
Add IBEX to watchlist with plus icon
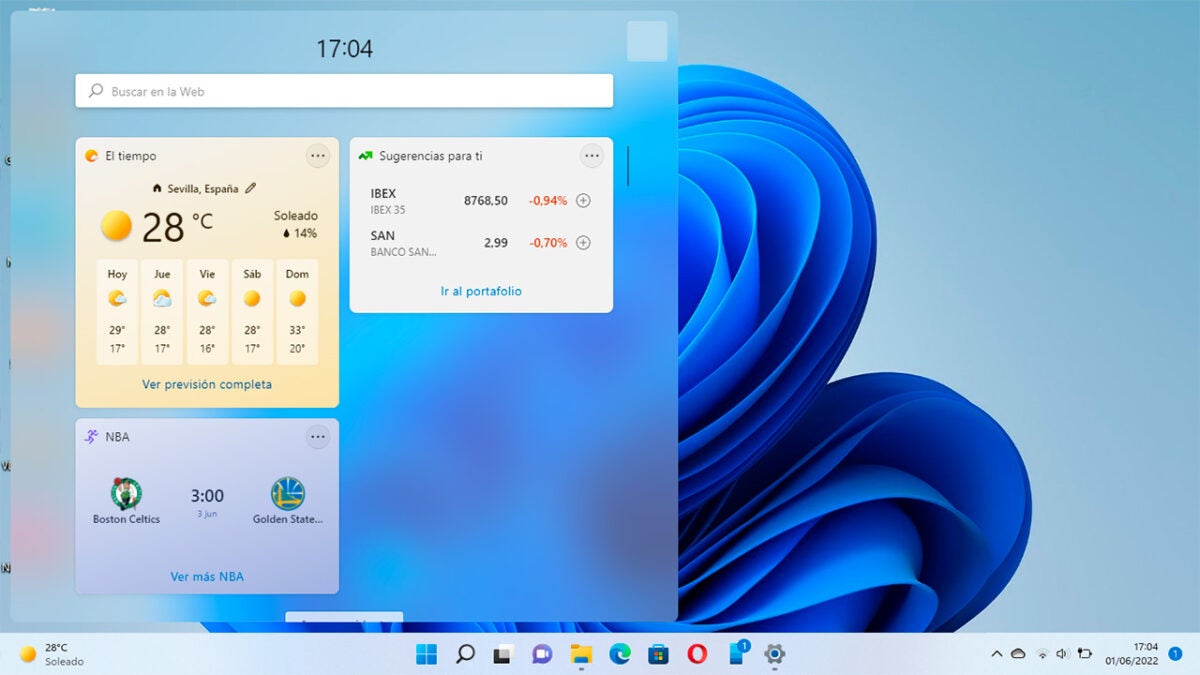pyautogui.click(x=584, y=200)
